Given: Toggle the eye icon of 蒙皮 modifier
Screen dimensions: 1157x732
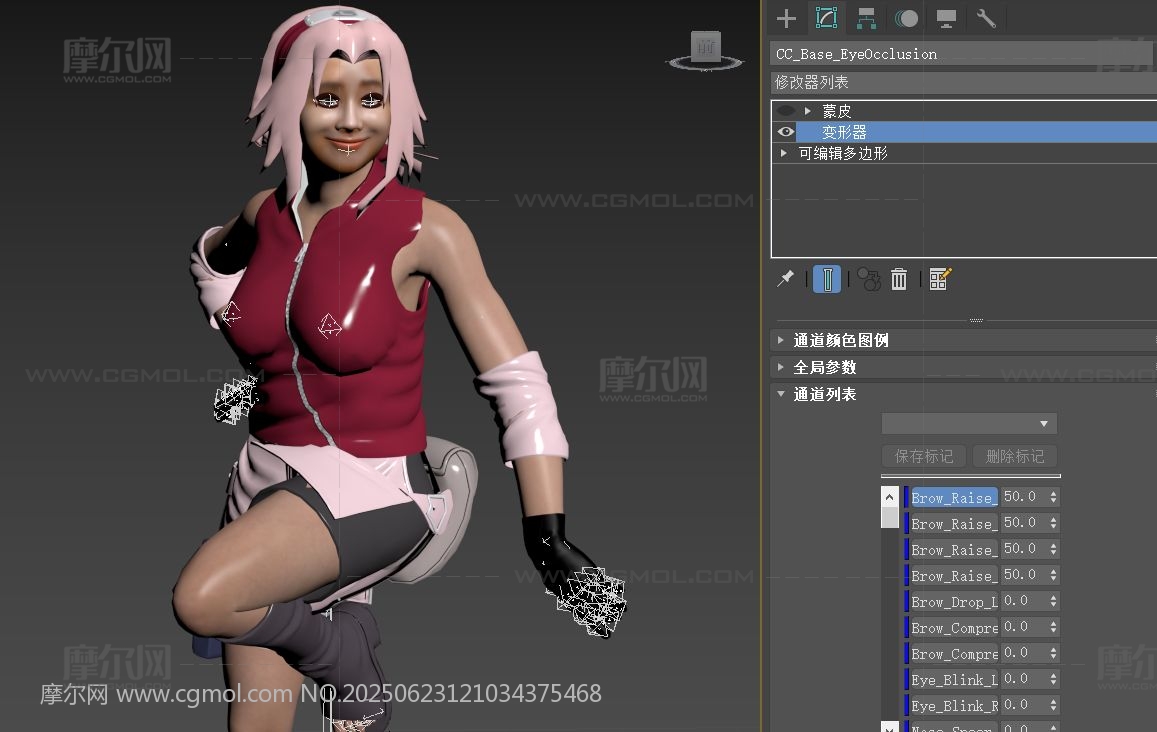Looking at the screenshot, I should tap(786, 111).
